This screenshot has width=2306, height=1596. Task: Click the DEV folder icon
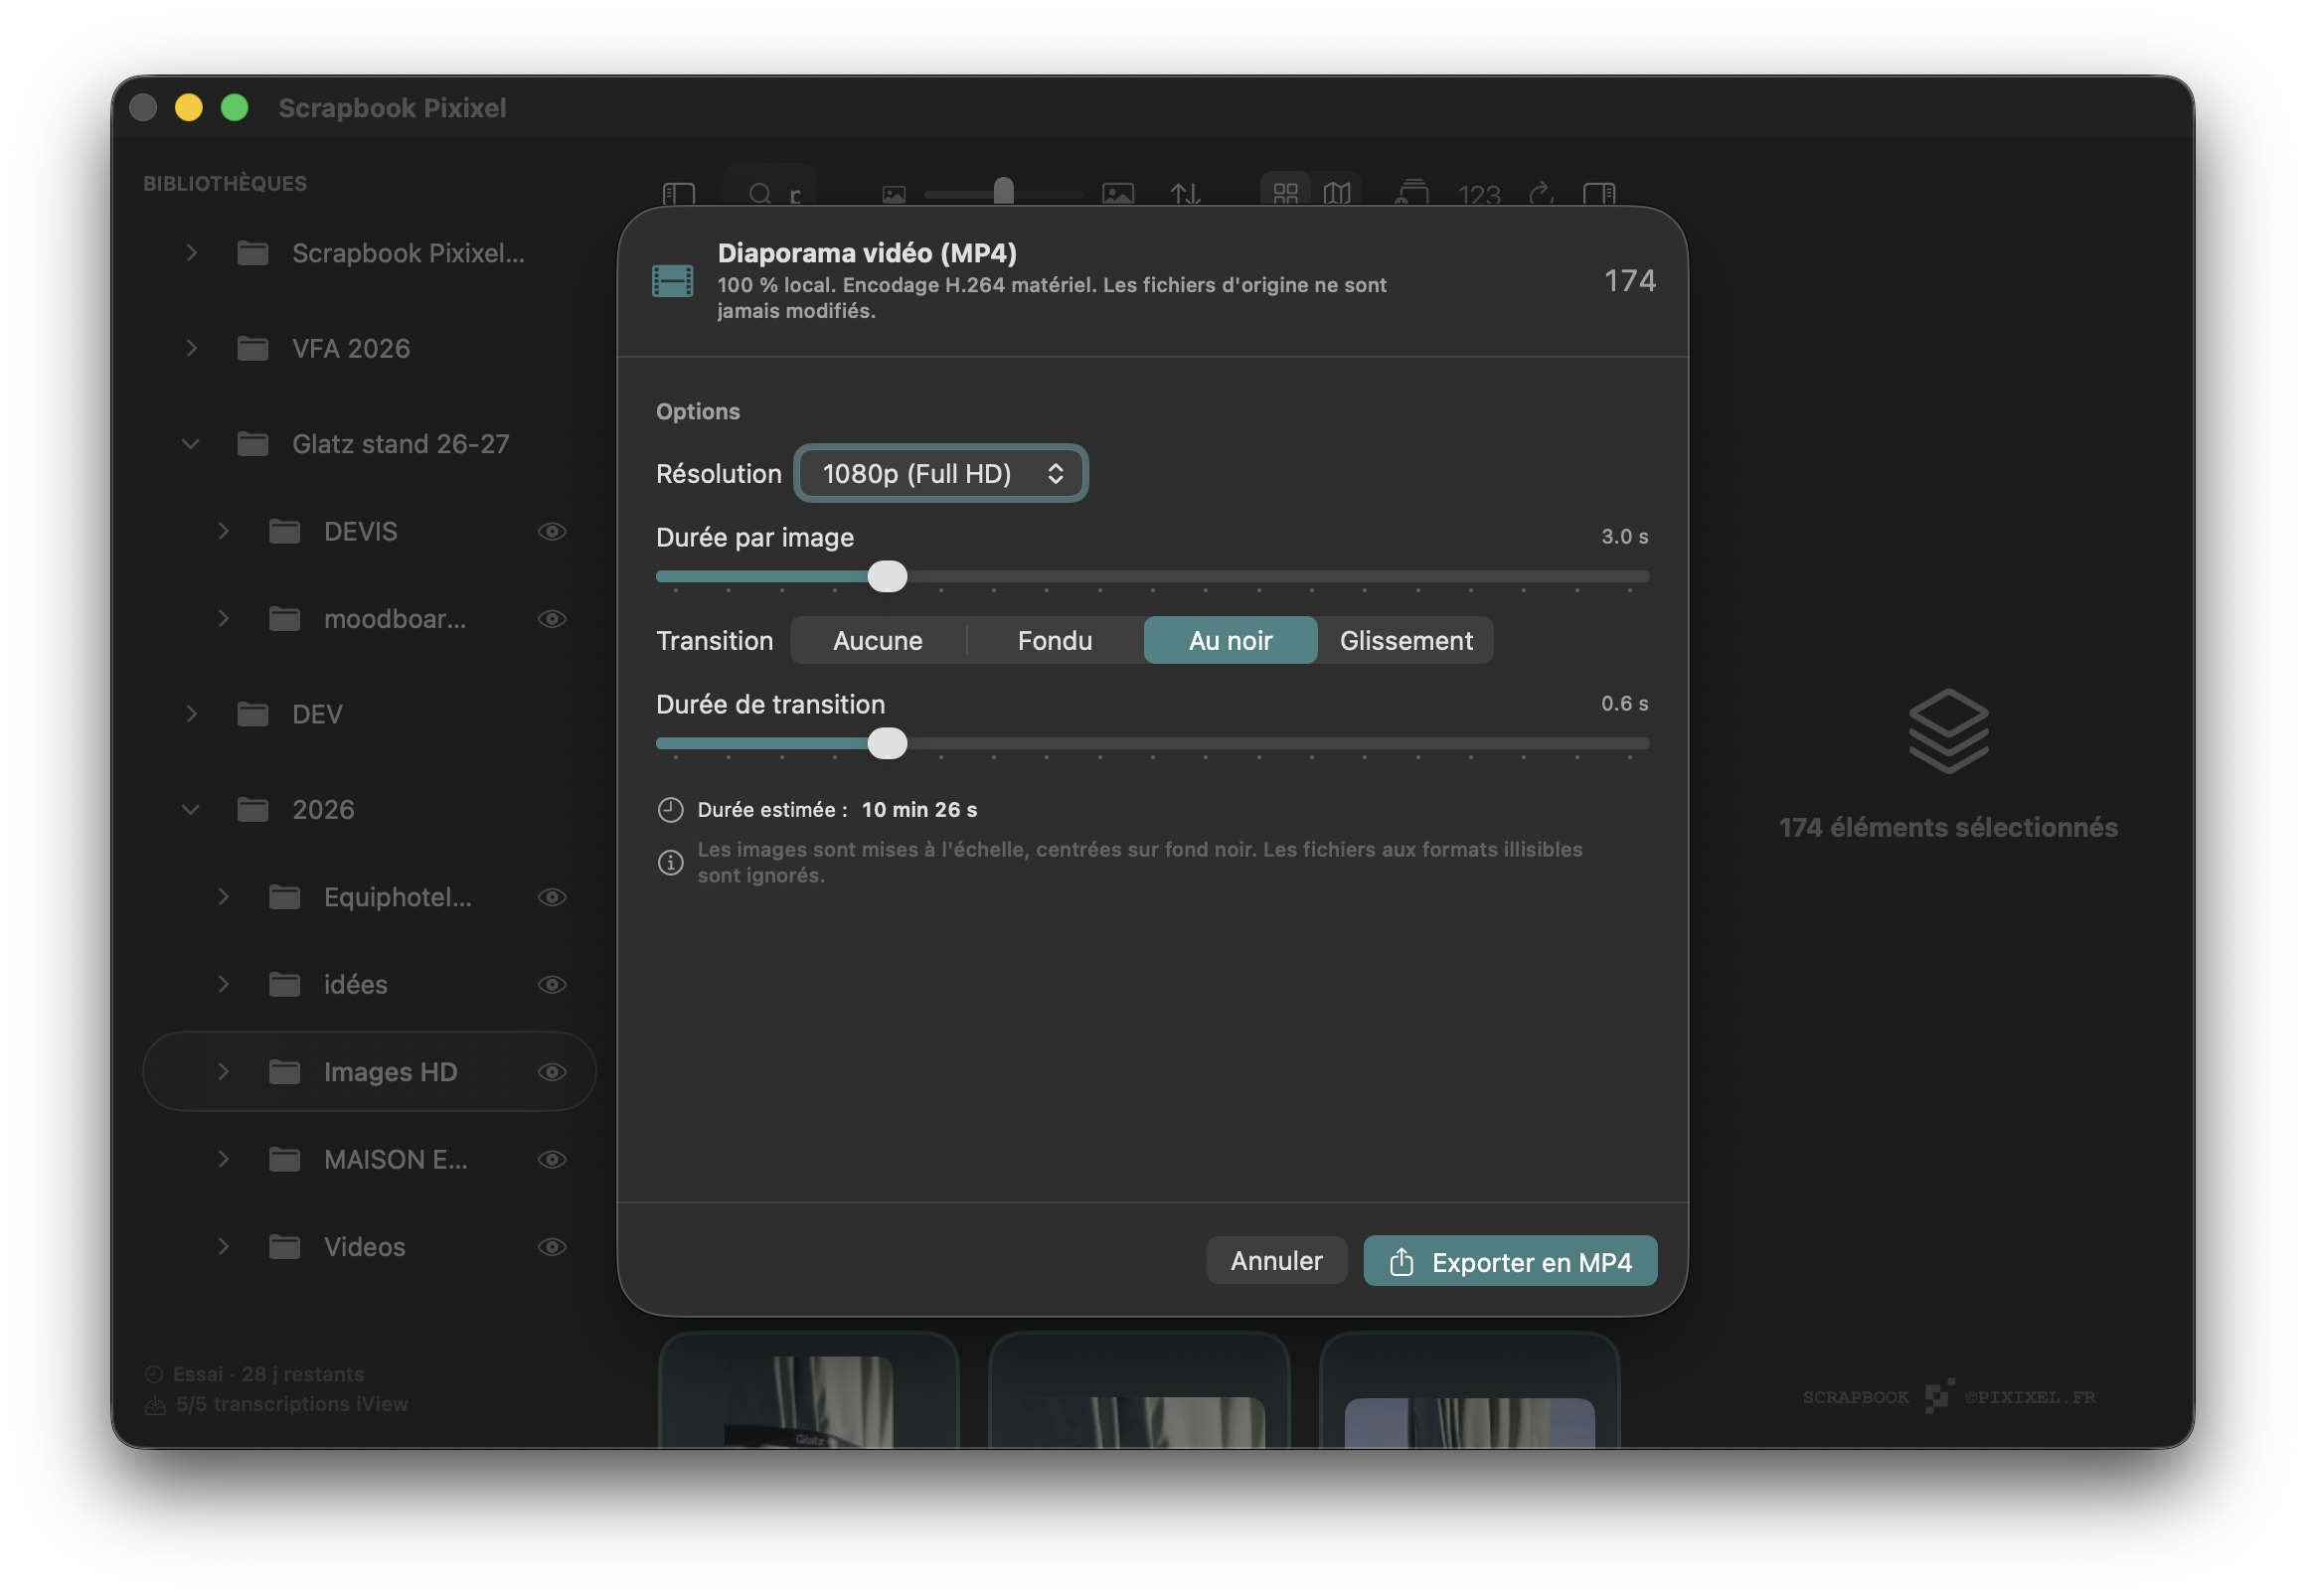(253, 714)
